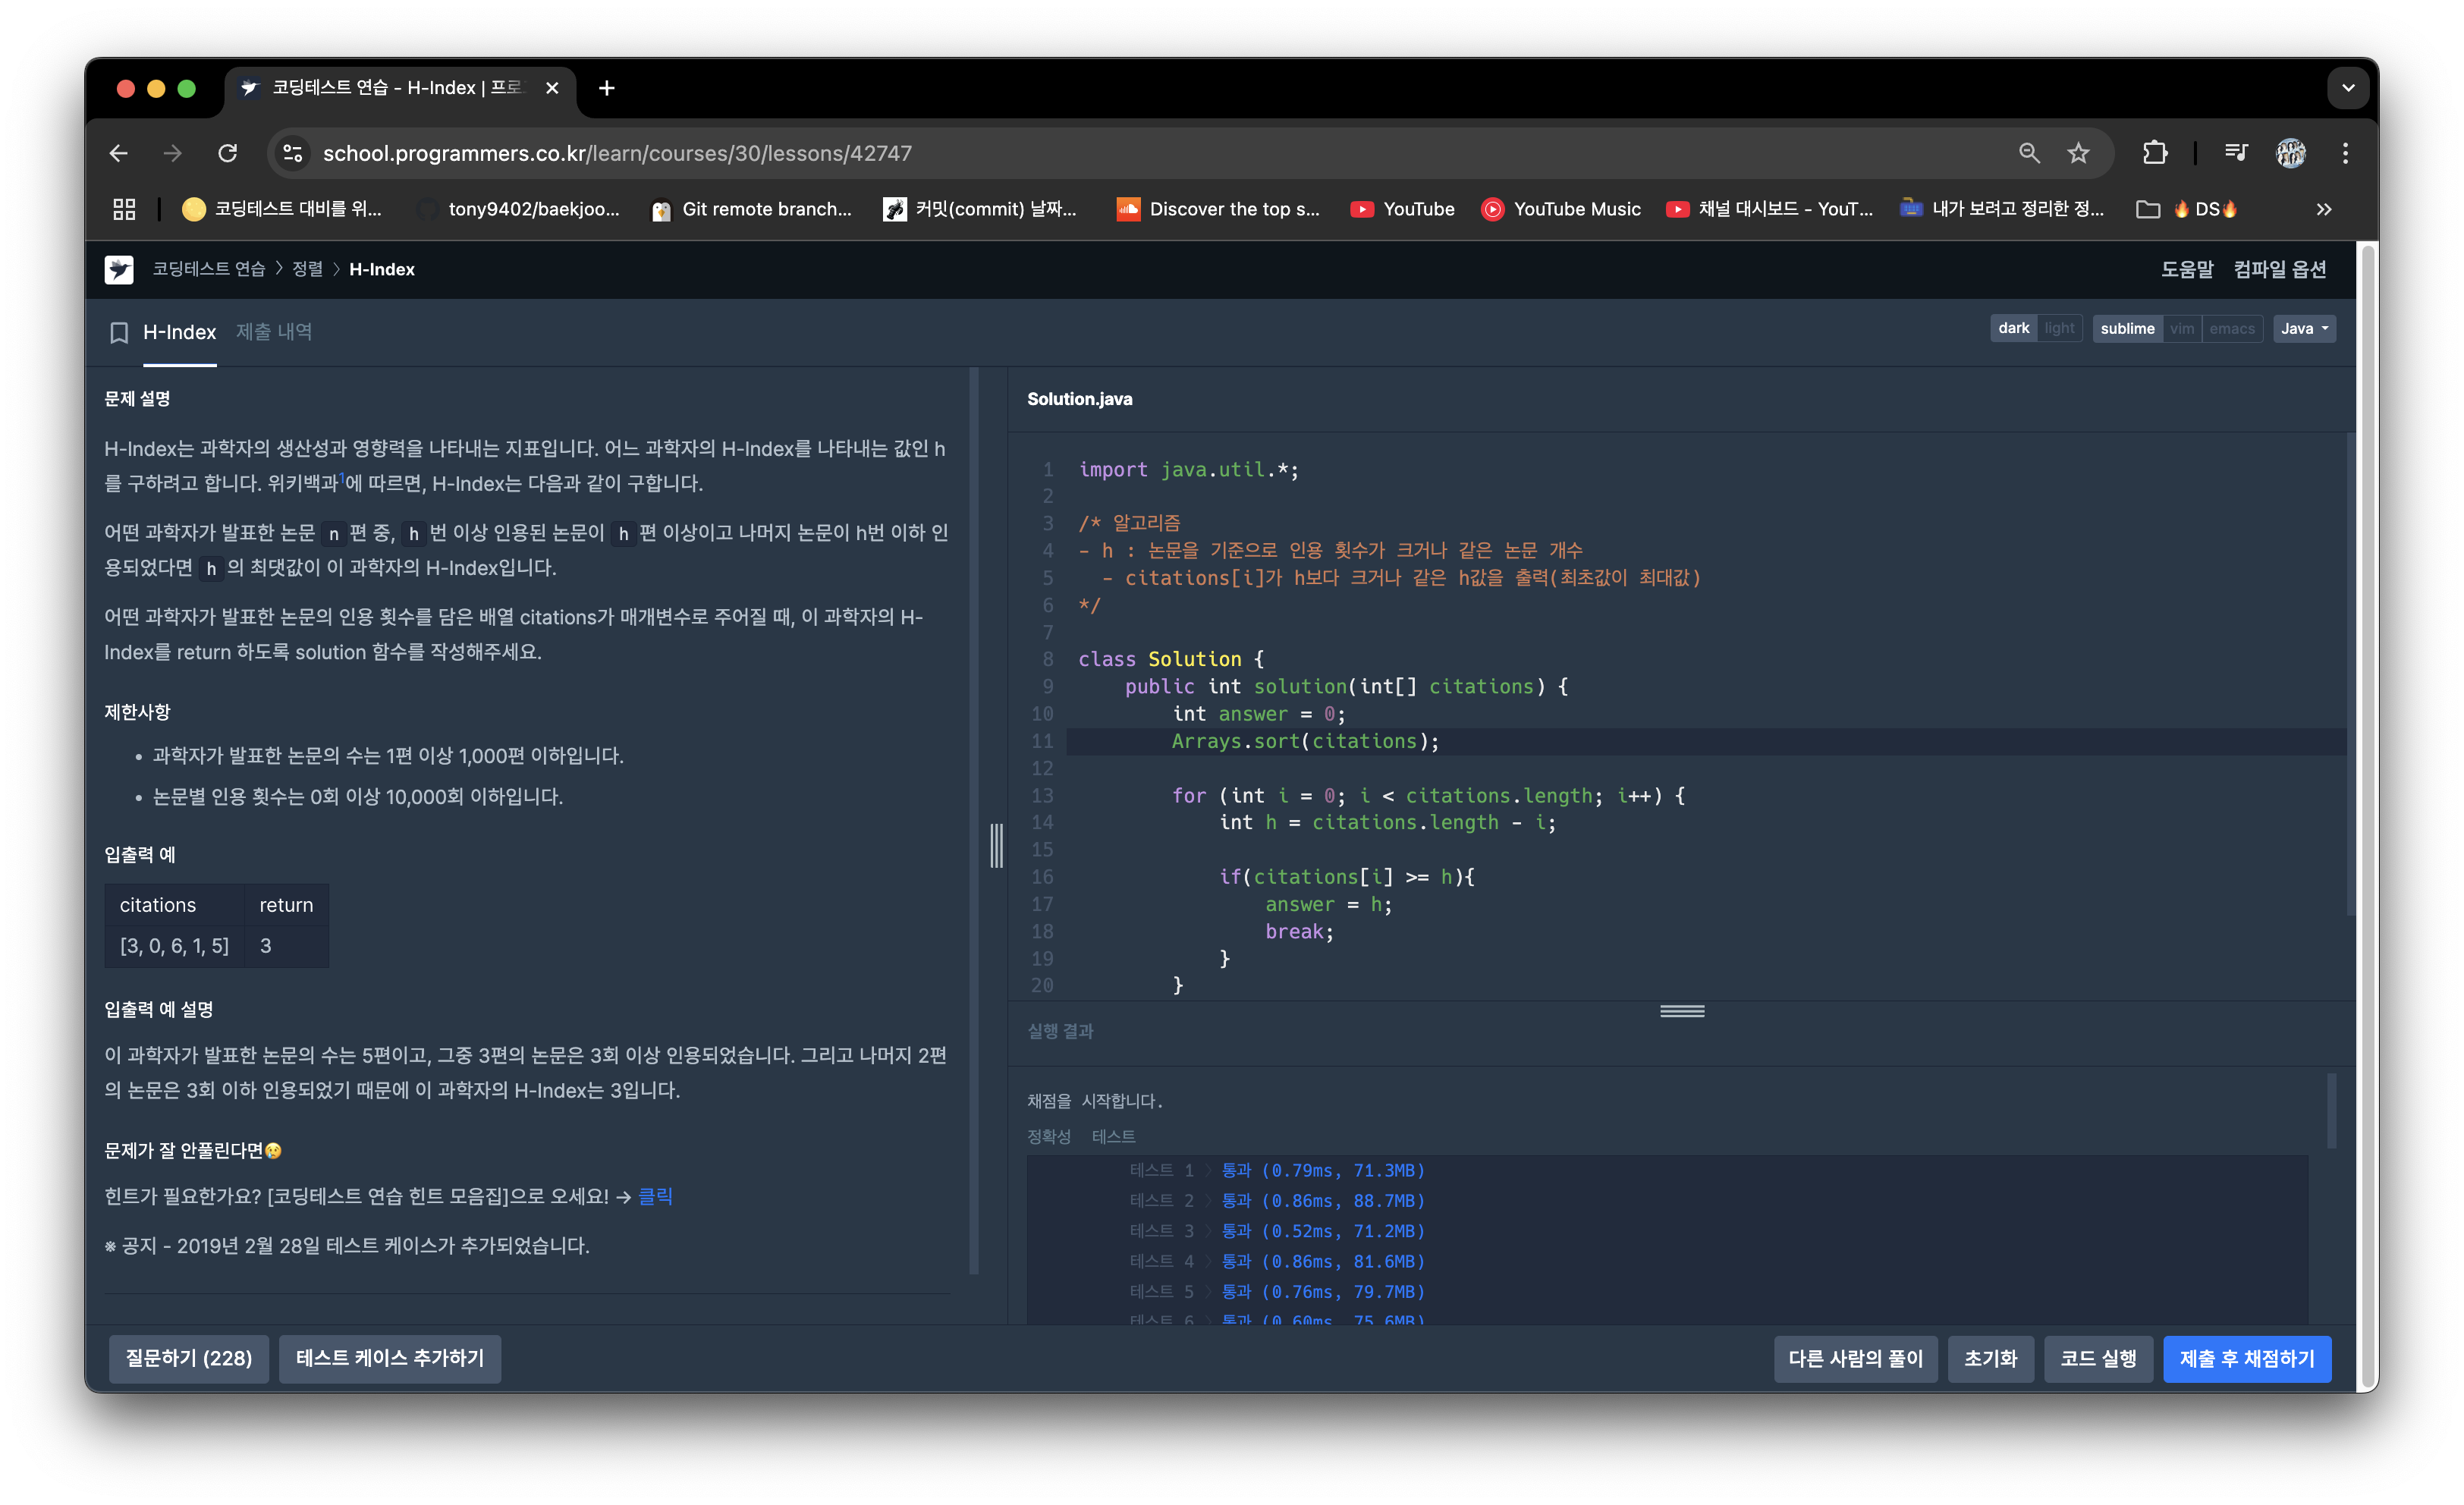Open 다른 사람의 풀이 others' solutions
Screen dimensions: 2464x1505
coord(1857,1357)
